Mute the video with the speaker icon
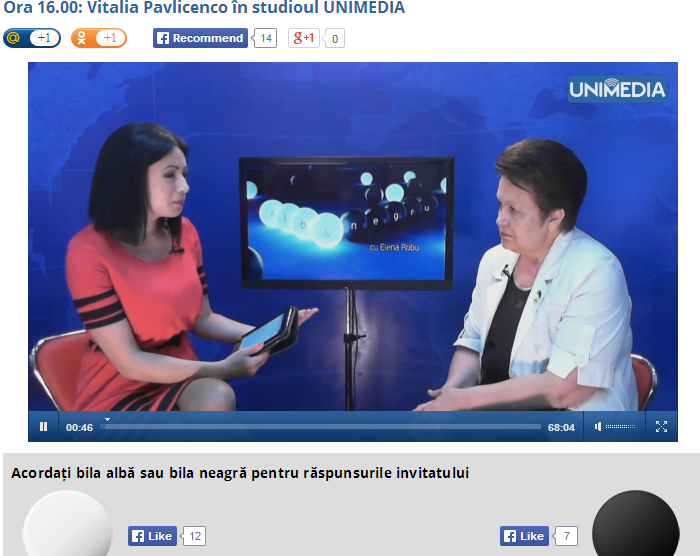Image resolution: width=700 pixels, height=556 pixels. click(x=598, y=427)
